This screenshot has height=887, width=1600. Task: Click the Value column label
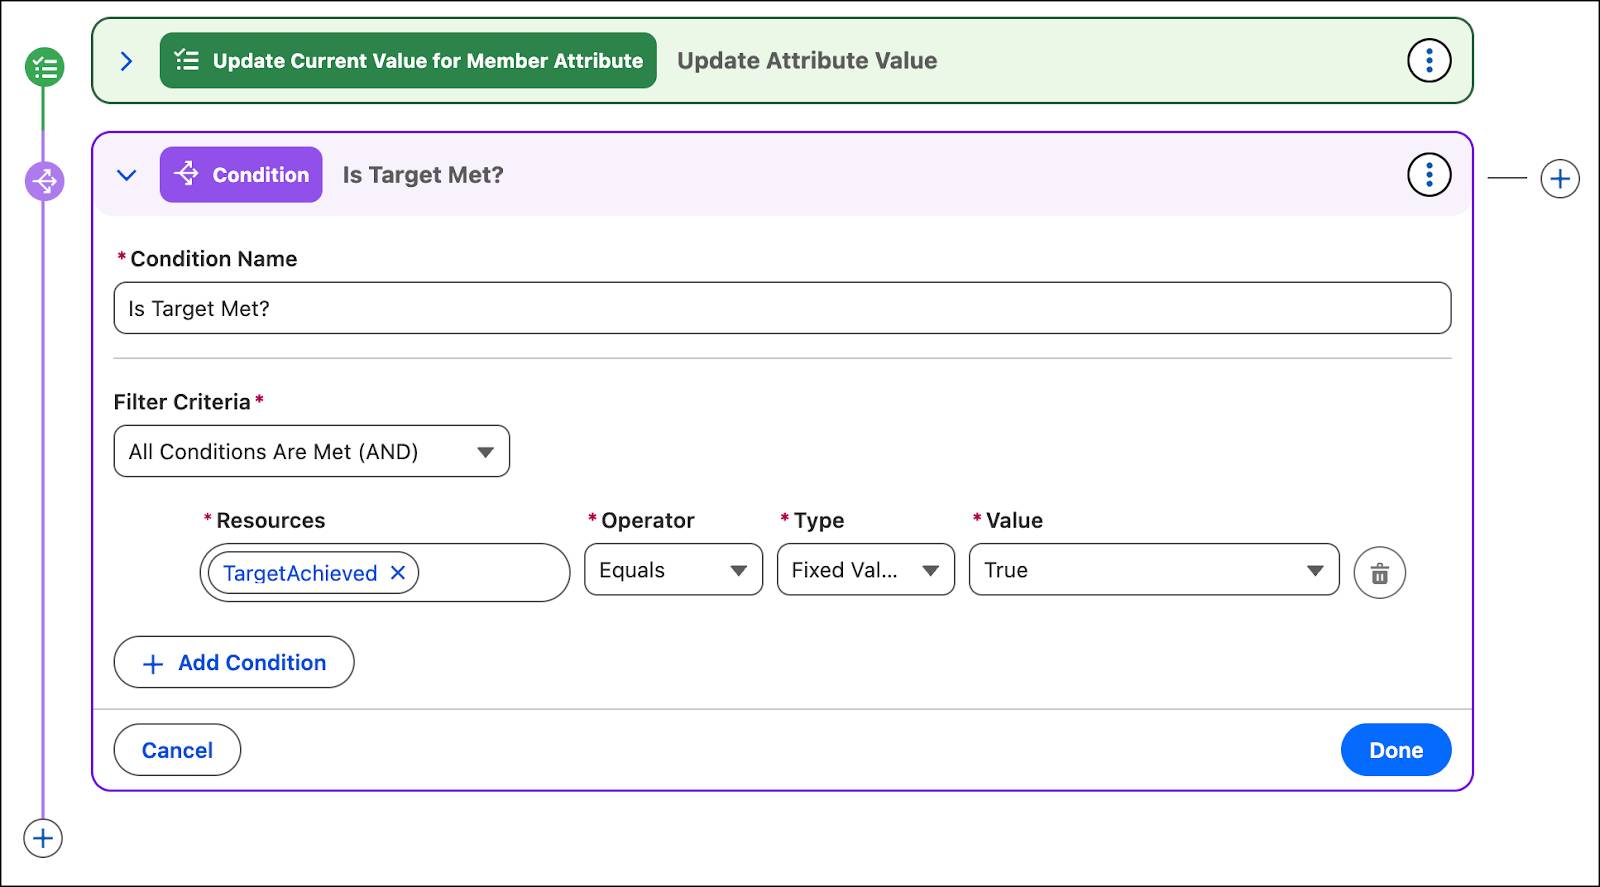coord(1014,521)
